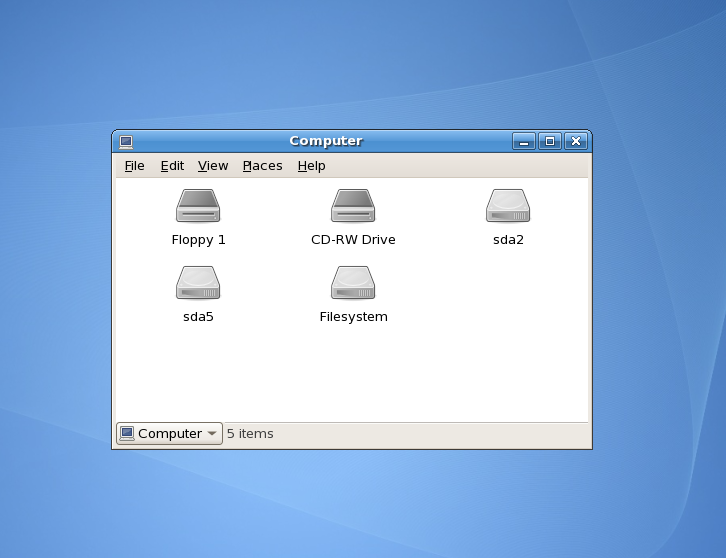726x558 pixels.
Task: Click the 'CD-RW Drive' label text
Action: pos(353,240)
